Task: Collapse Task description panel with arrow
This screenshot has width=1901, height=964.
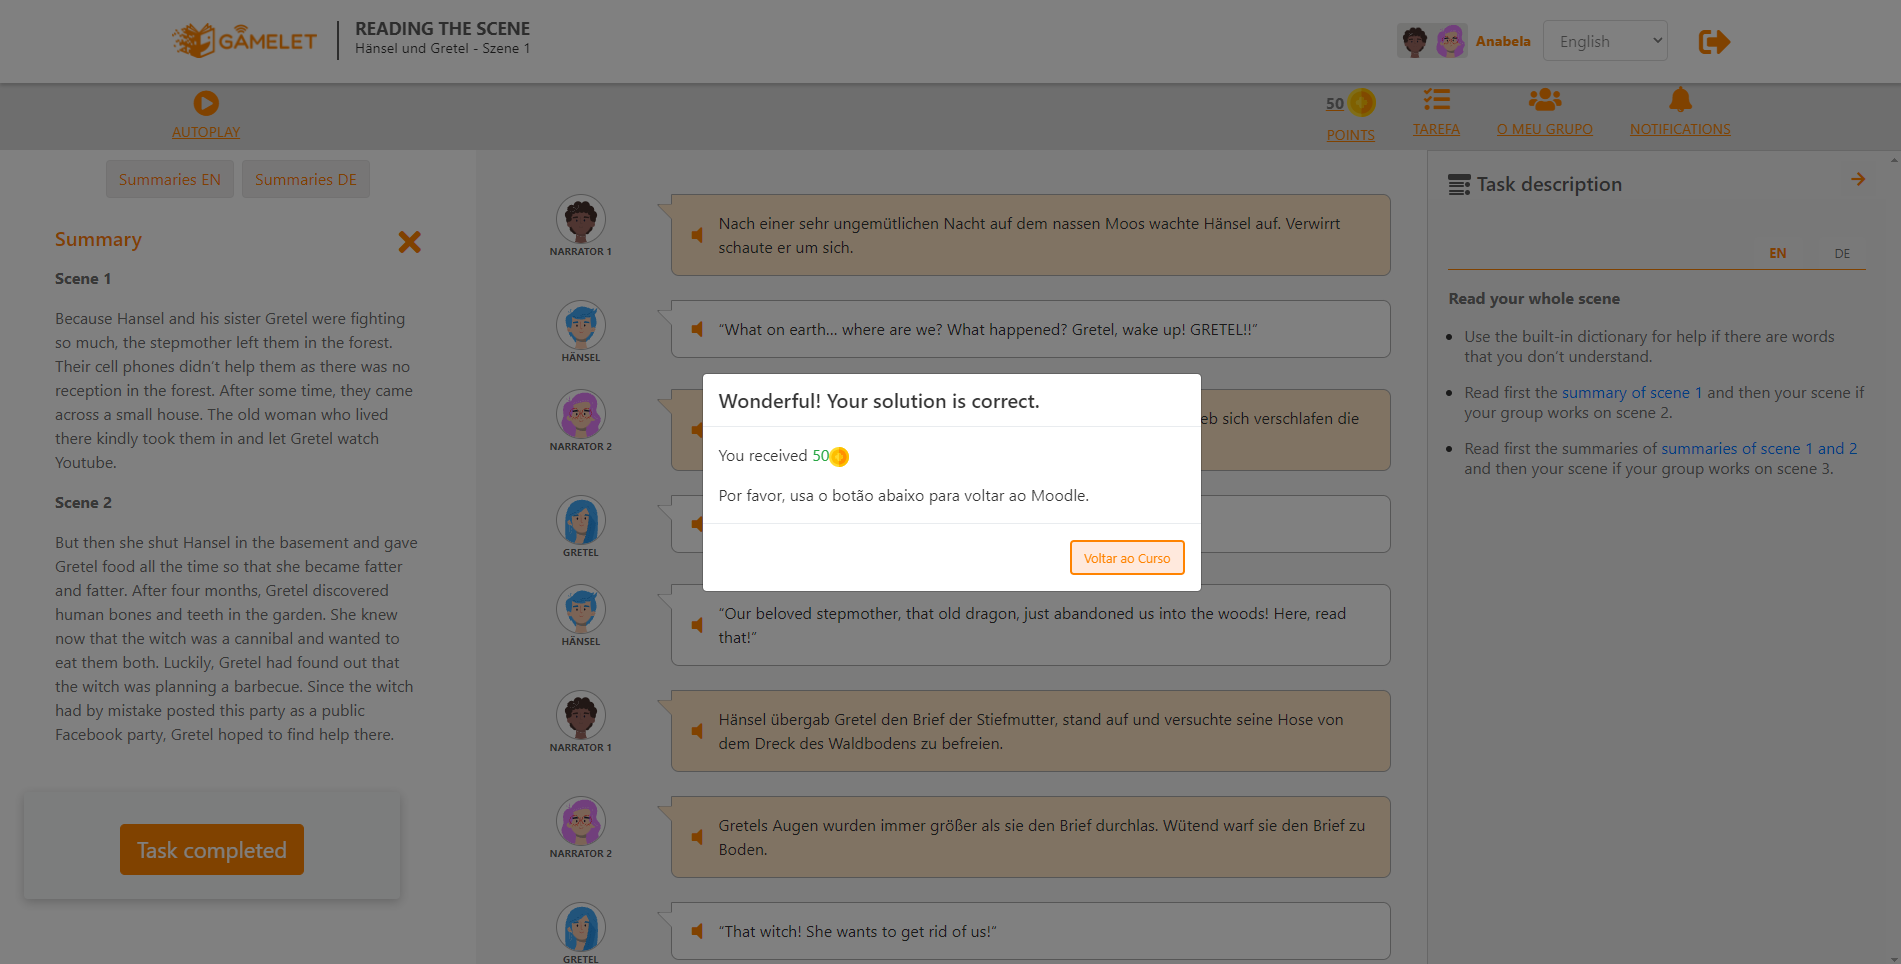Action: (x=1858, y=179)
